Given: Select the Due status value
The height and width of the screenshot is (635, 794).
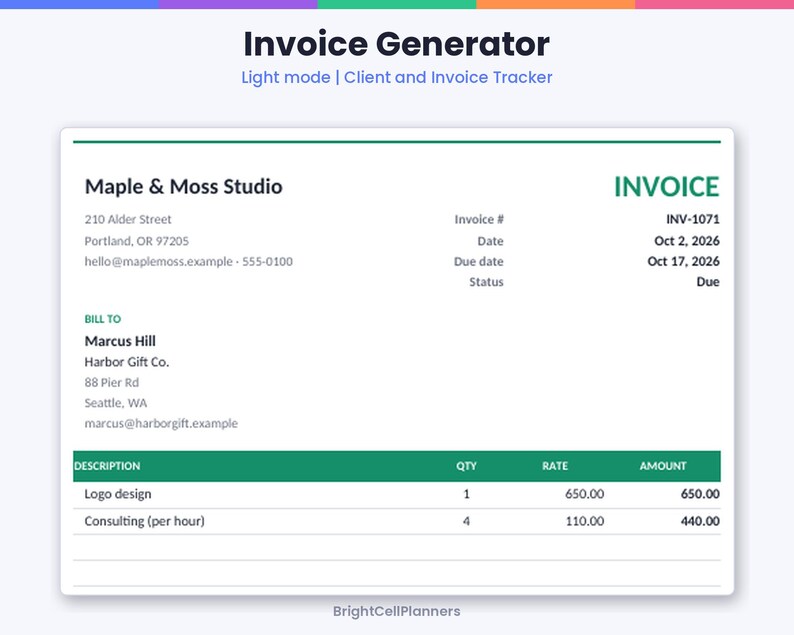Looking at the screenshot, I should pyautogui.click(x=708, y=282).
